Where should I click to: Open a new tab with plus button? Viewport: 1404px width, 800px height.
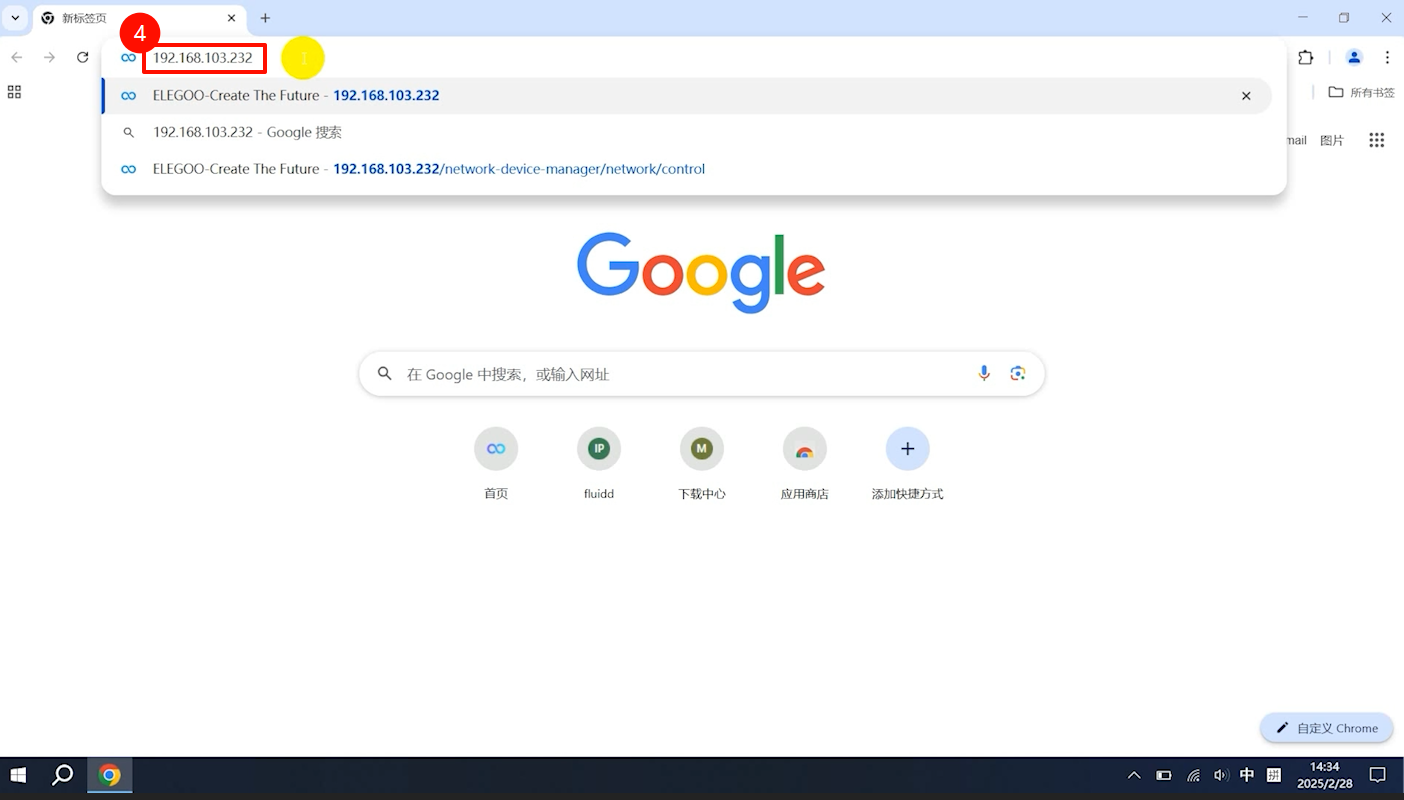pos(265,18)
